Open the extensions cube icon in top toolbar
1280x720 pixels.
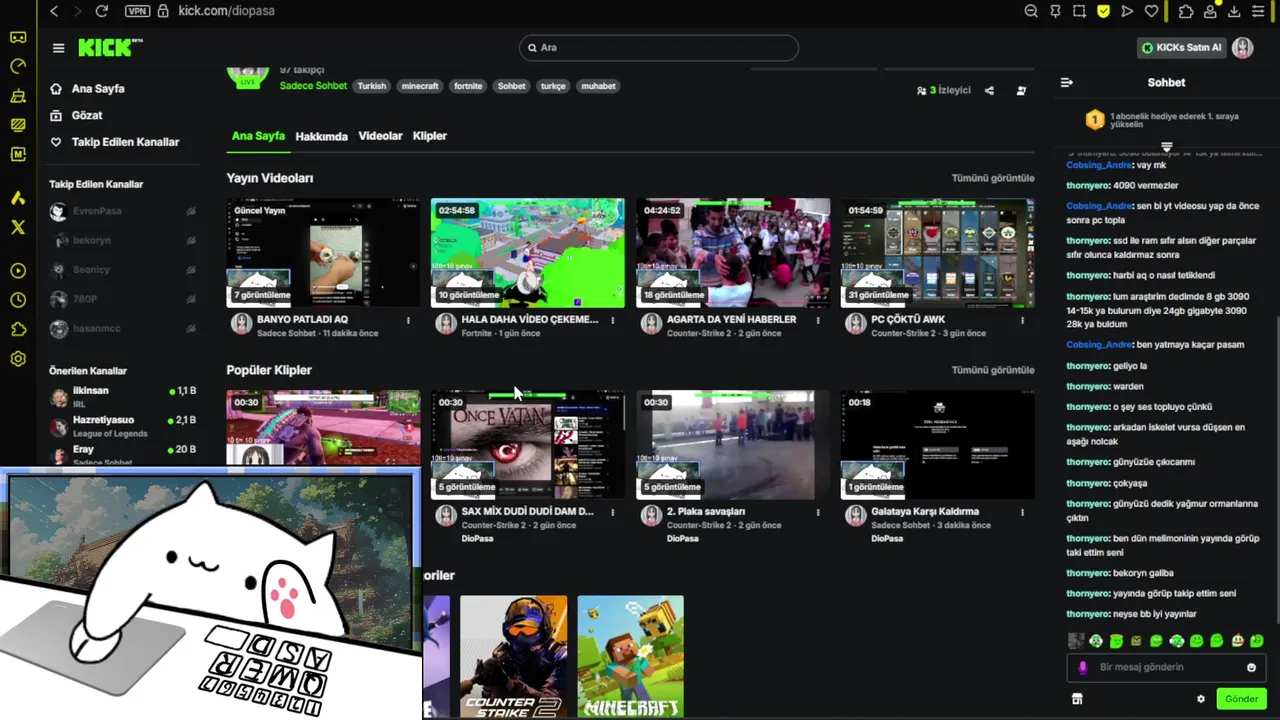(x=1186, y=11)
